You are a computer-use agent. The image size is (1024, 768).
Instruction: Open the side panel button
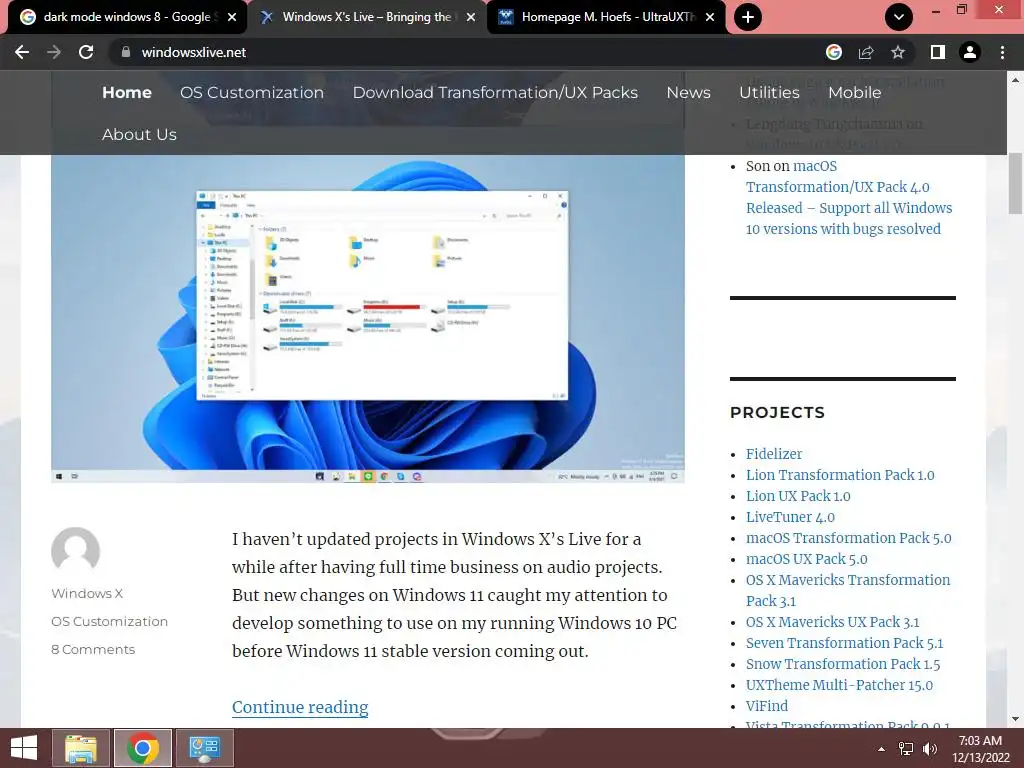[x=938, y=52]
